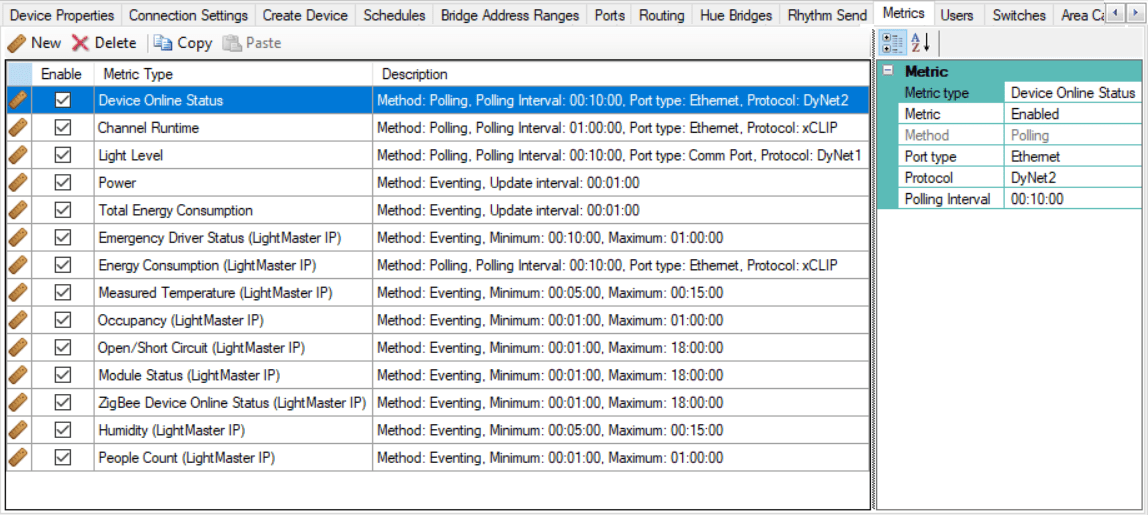The width and height of the screenshot is (1148, 515).
Task: Delete the selected metric
Action: tap(104, 43)
